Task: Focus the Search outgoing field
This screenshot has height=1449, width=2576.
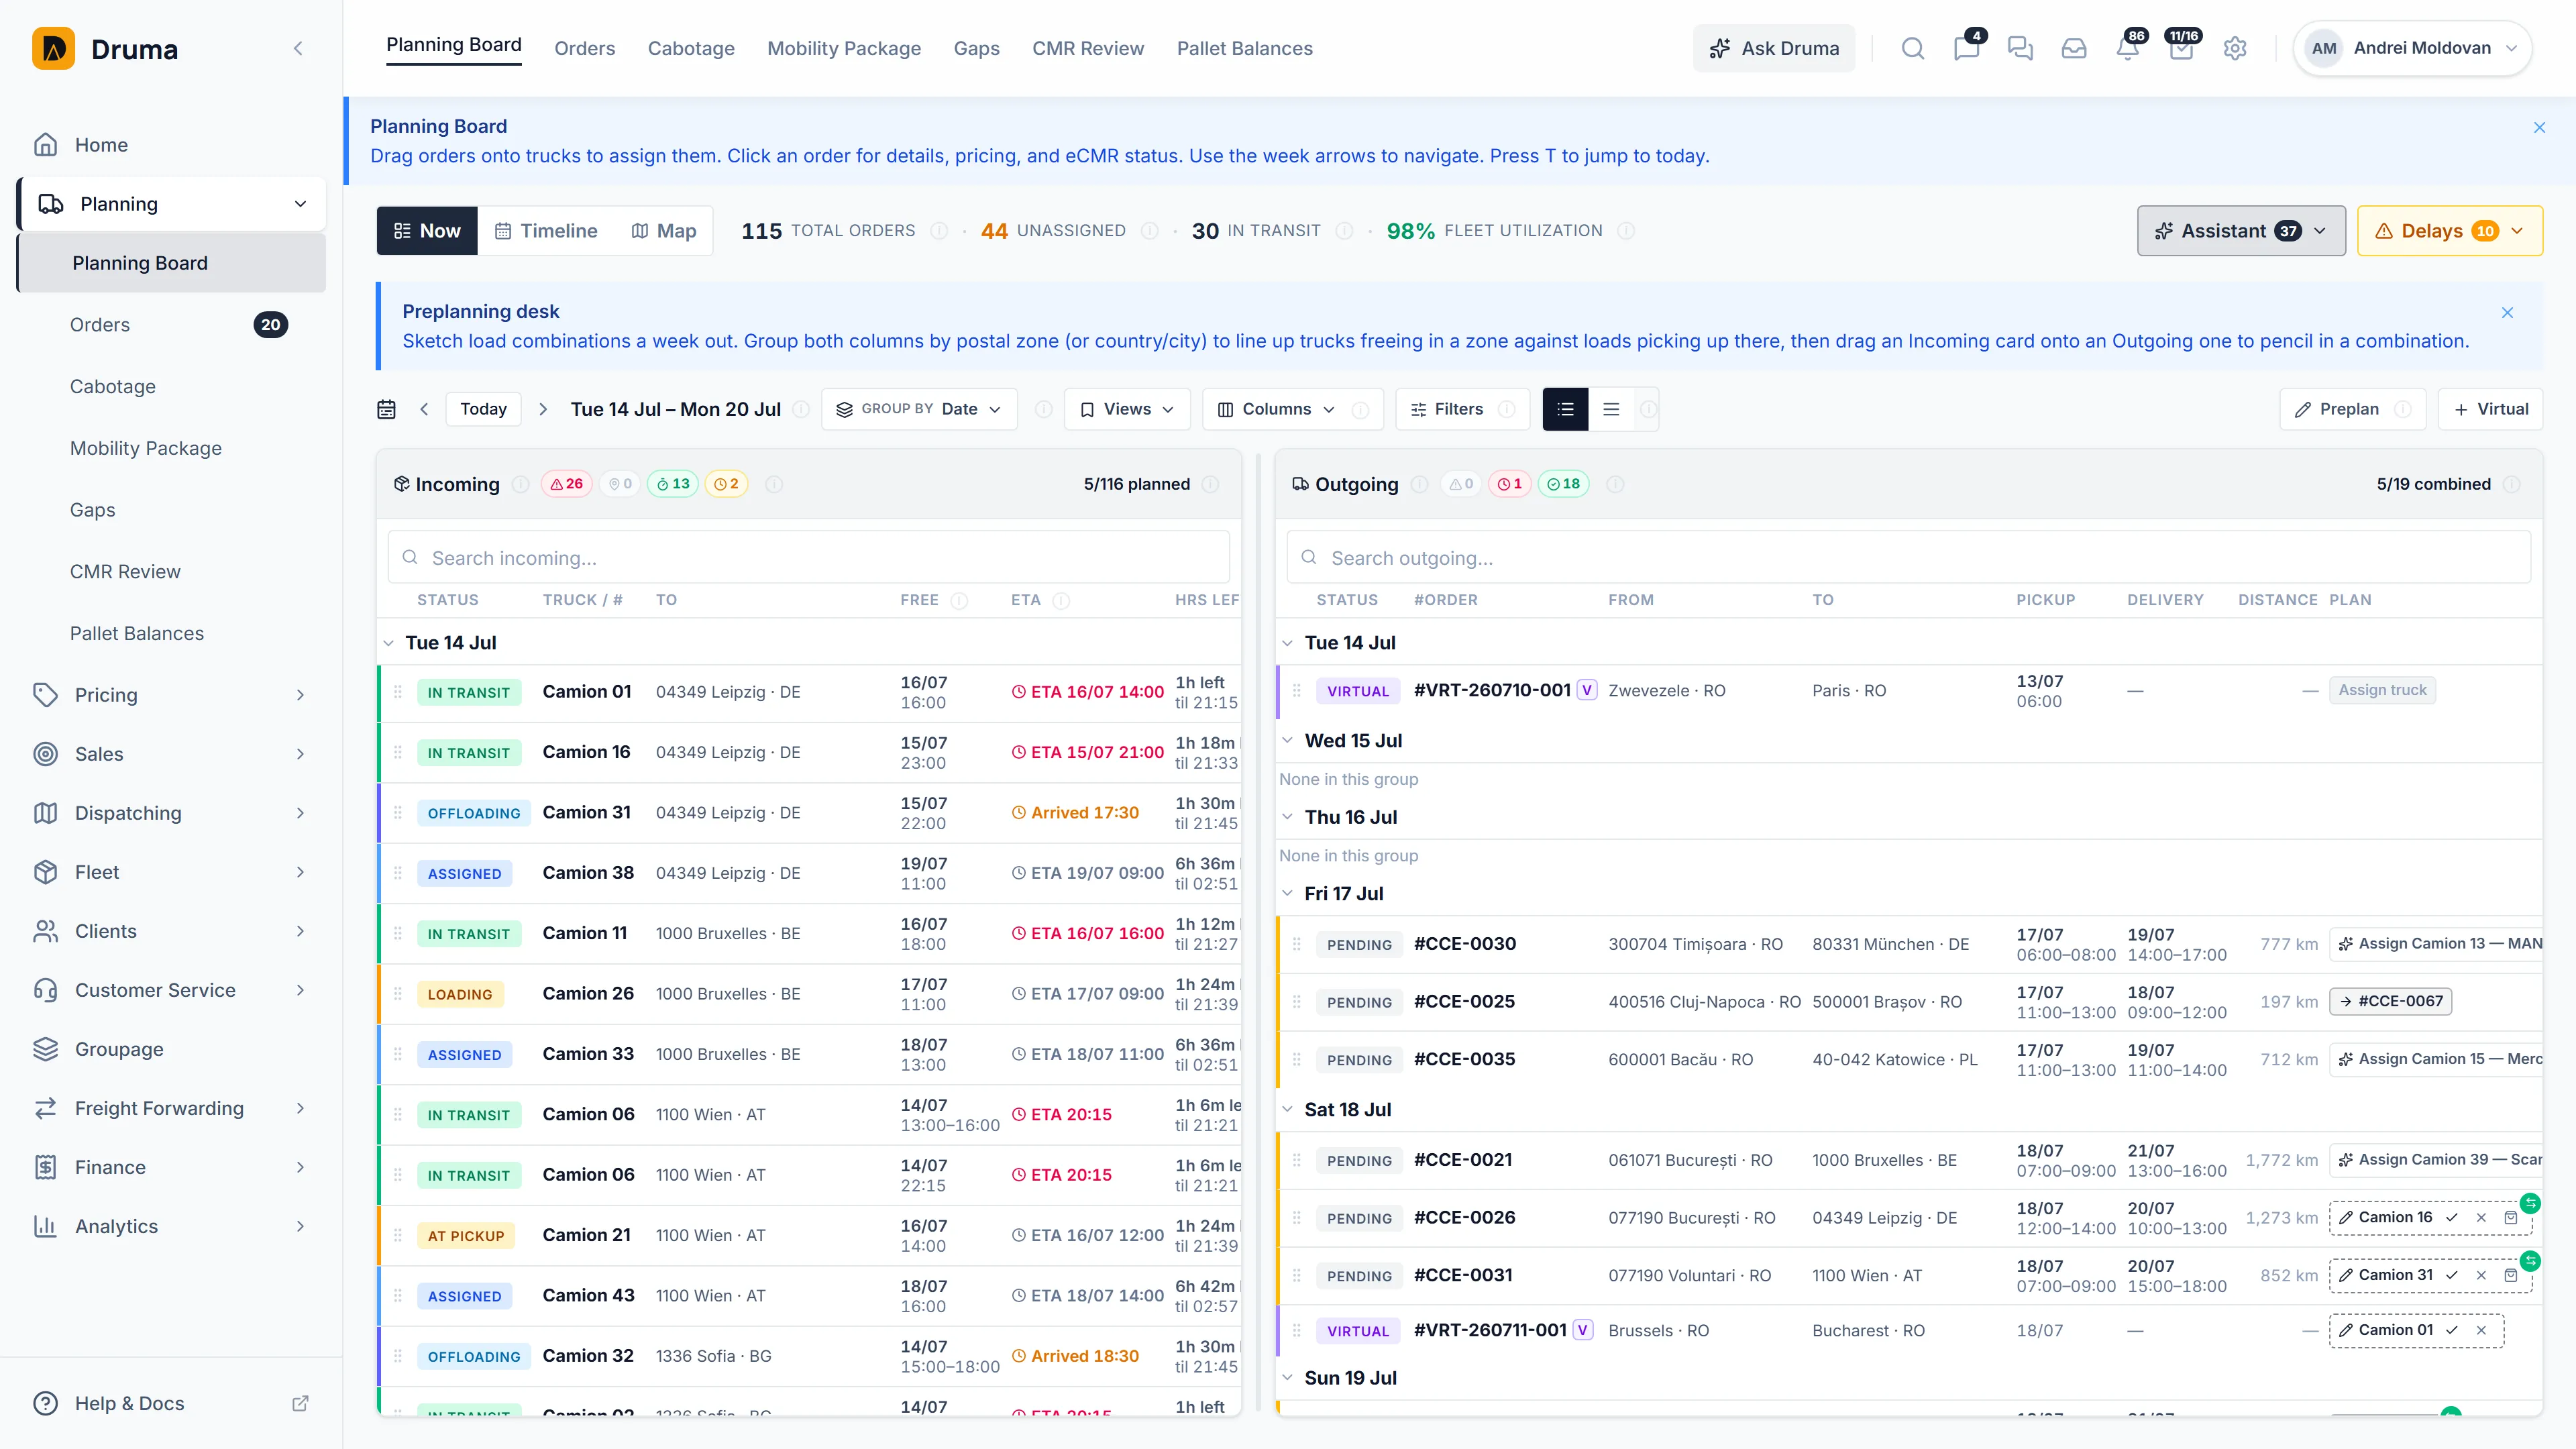Action: tap(1908, 557)
